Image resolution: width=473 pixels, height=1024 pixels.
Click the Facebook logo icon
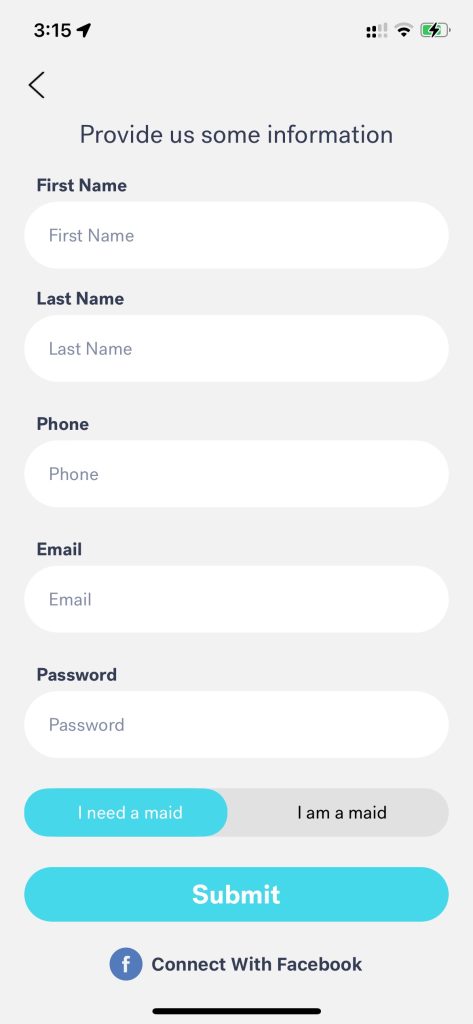(125, 964)
